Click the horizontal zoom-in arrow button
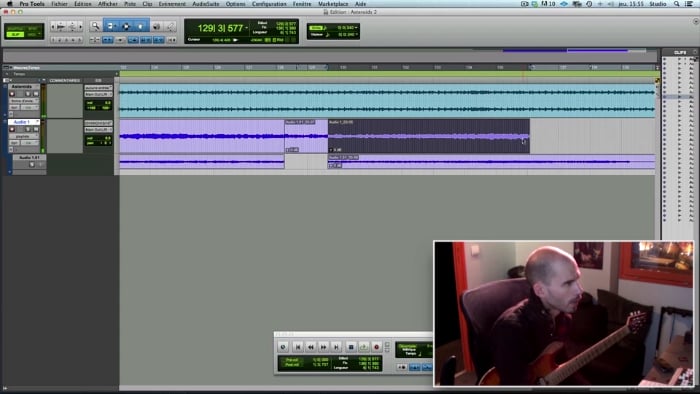The image size is (700, 394). point(81,26)
